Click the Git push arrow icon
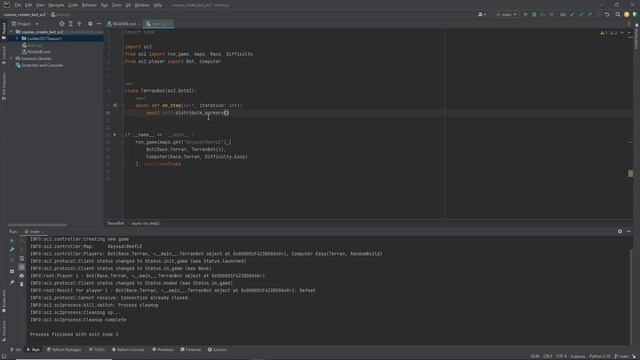Viewport: 640px width, 360px height. click(x=589, y=14)
